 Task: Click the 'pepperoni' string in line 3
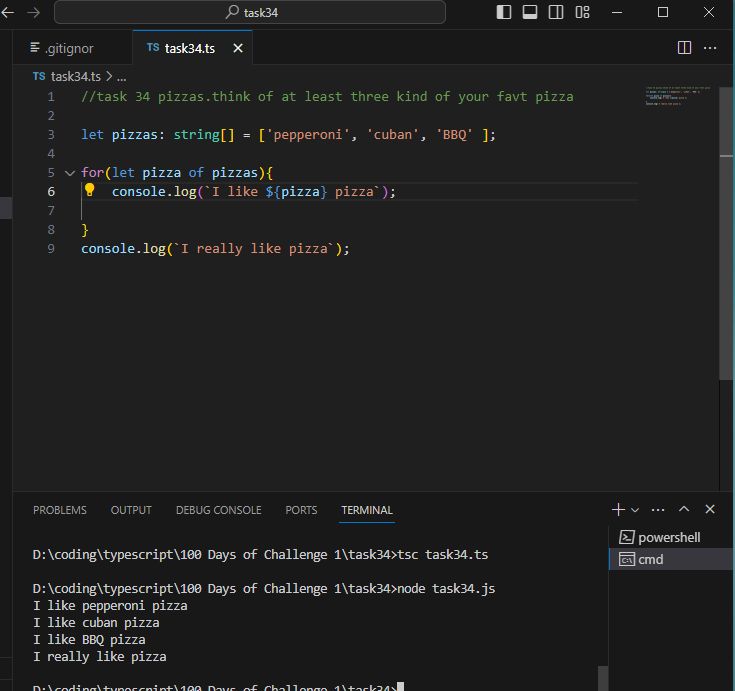[x=308, y=135]
